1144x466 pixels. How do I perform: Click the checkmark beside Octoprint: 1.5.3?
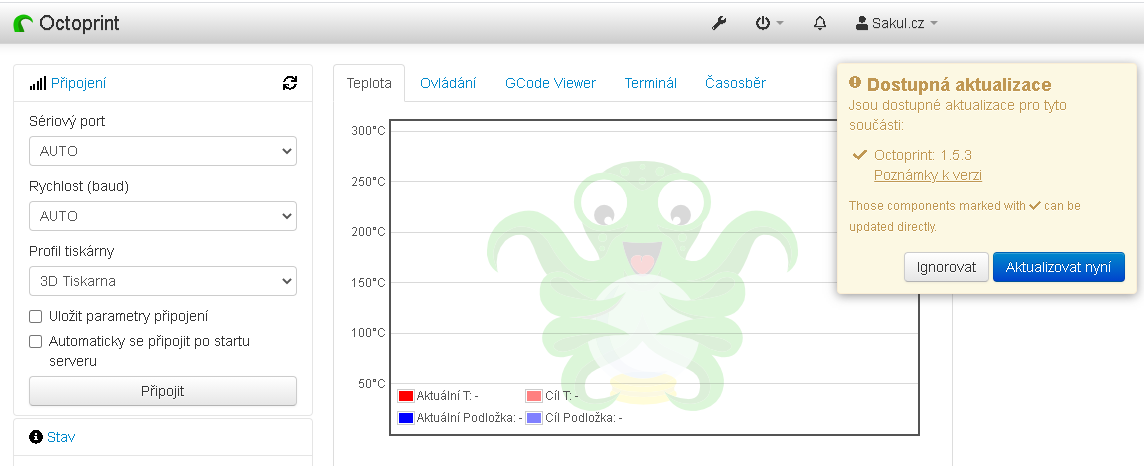tap(859, 155)
